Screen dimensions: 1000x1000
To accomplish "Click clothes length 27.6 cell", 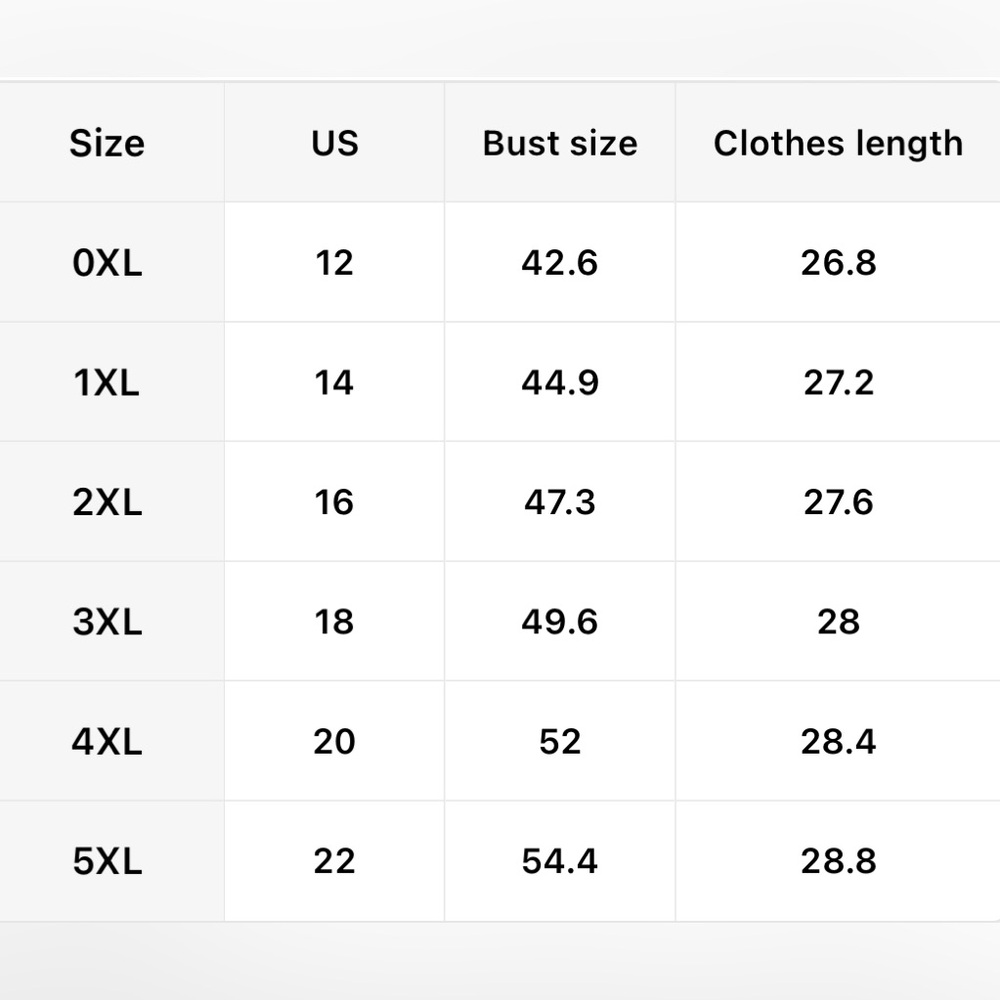I will 838,502.
